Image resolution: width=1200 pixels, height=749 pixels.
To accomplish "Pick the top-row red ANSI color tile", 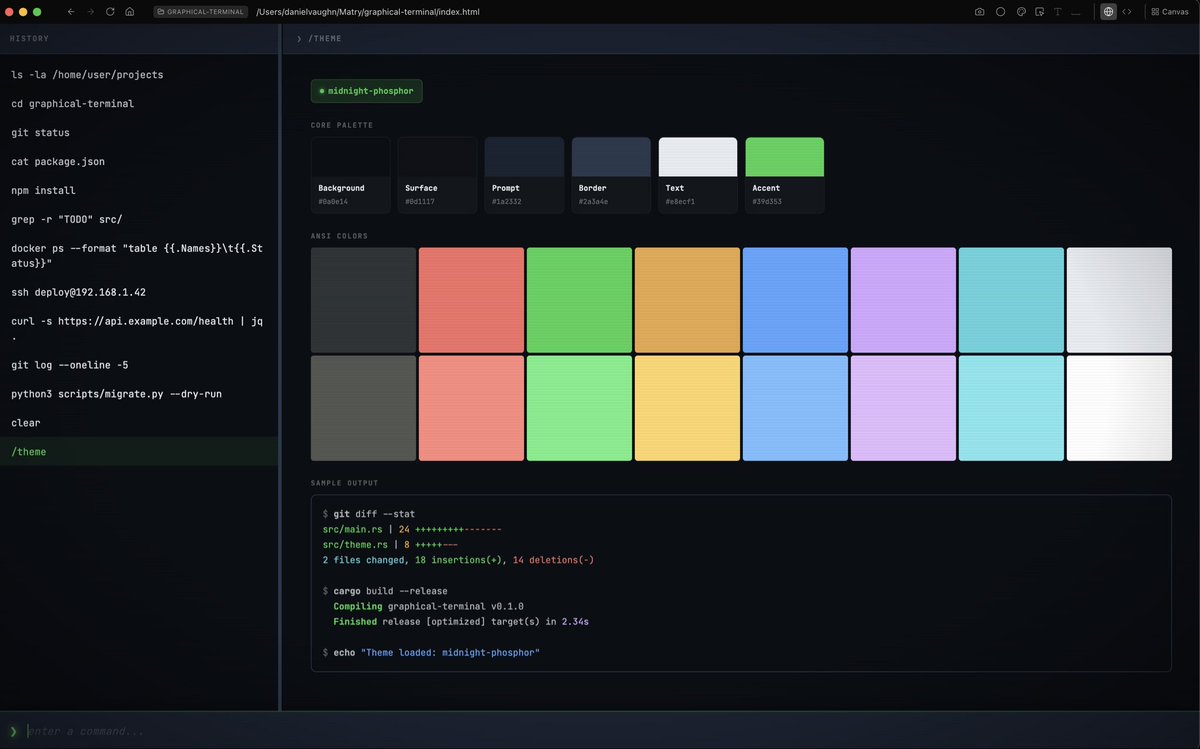I will pyautogui.click(x=471, y=300).
